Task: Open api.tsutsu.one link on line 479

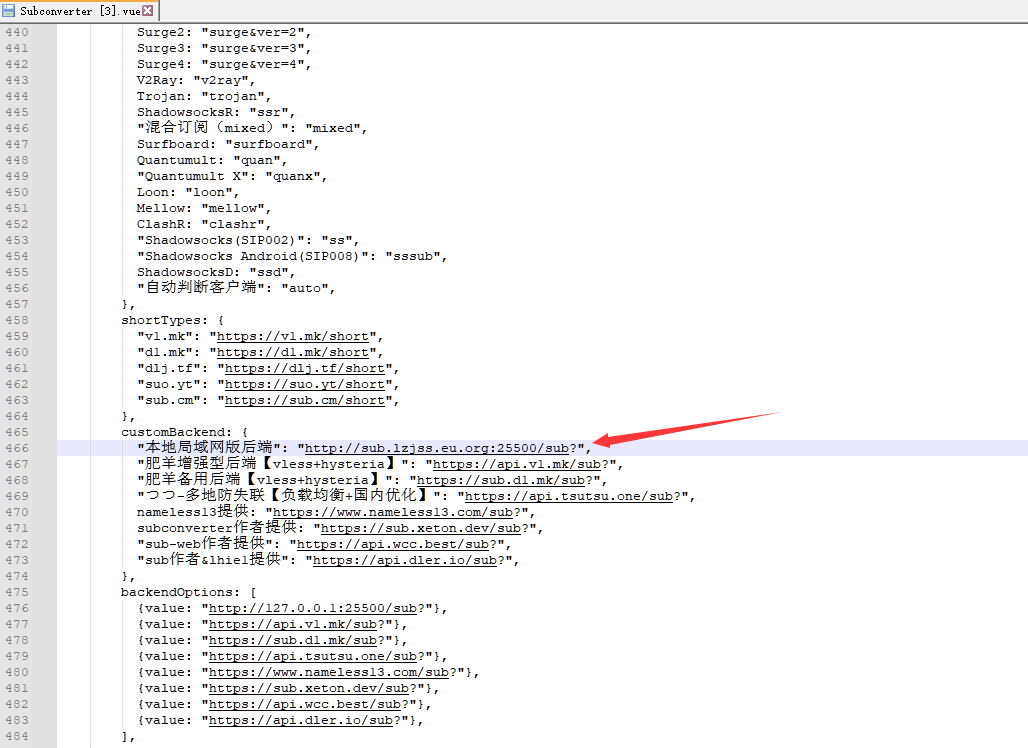Action: pyautogui.click(x=313, y=656)
